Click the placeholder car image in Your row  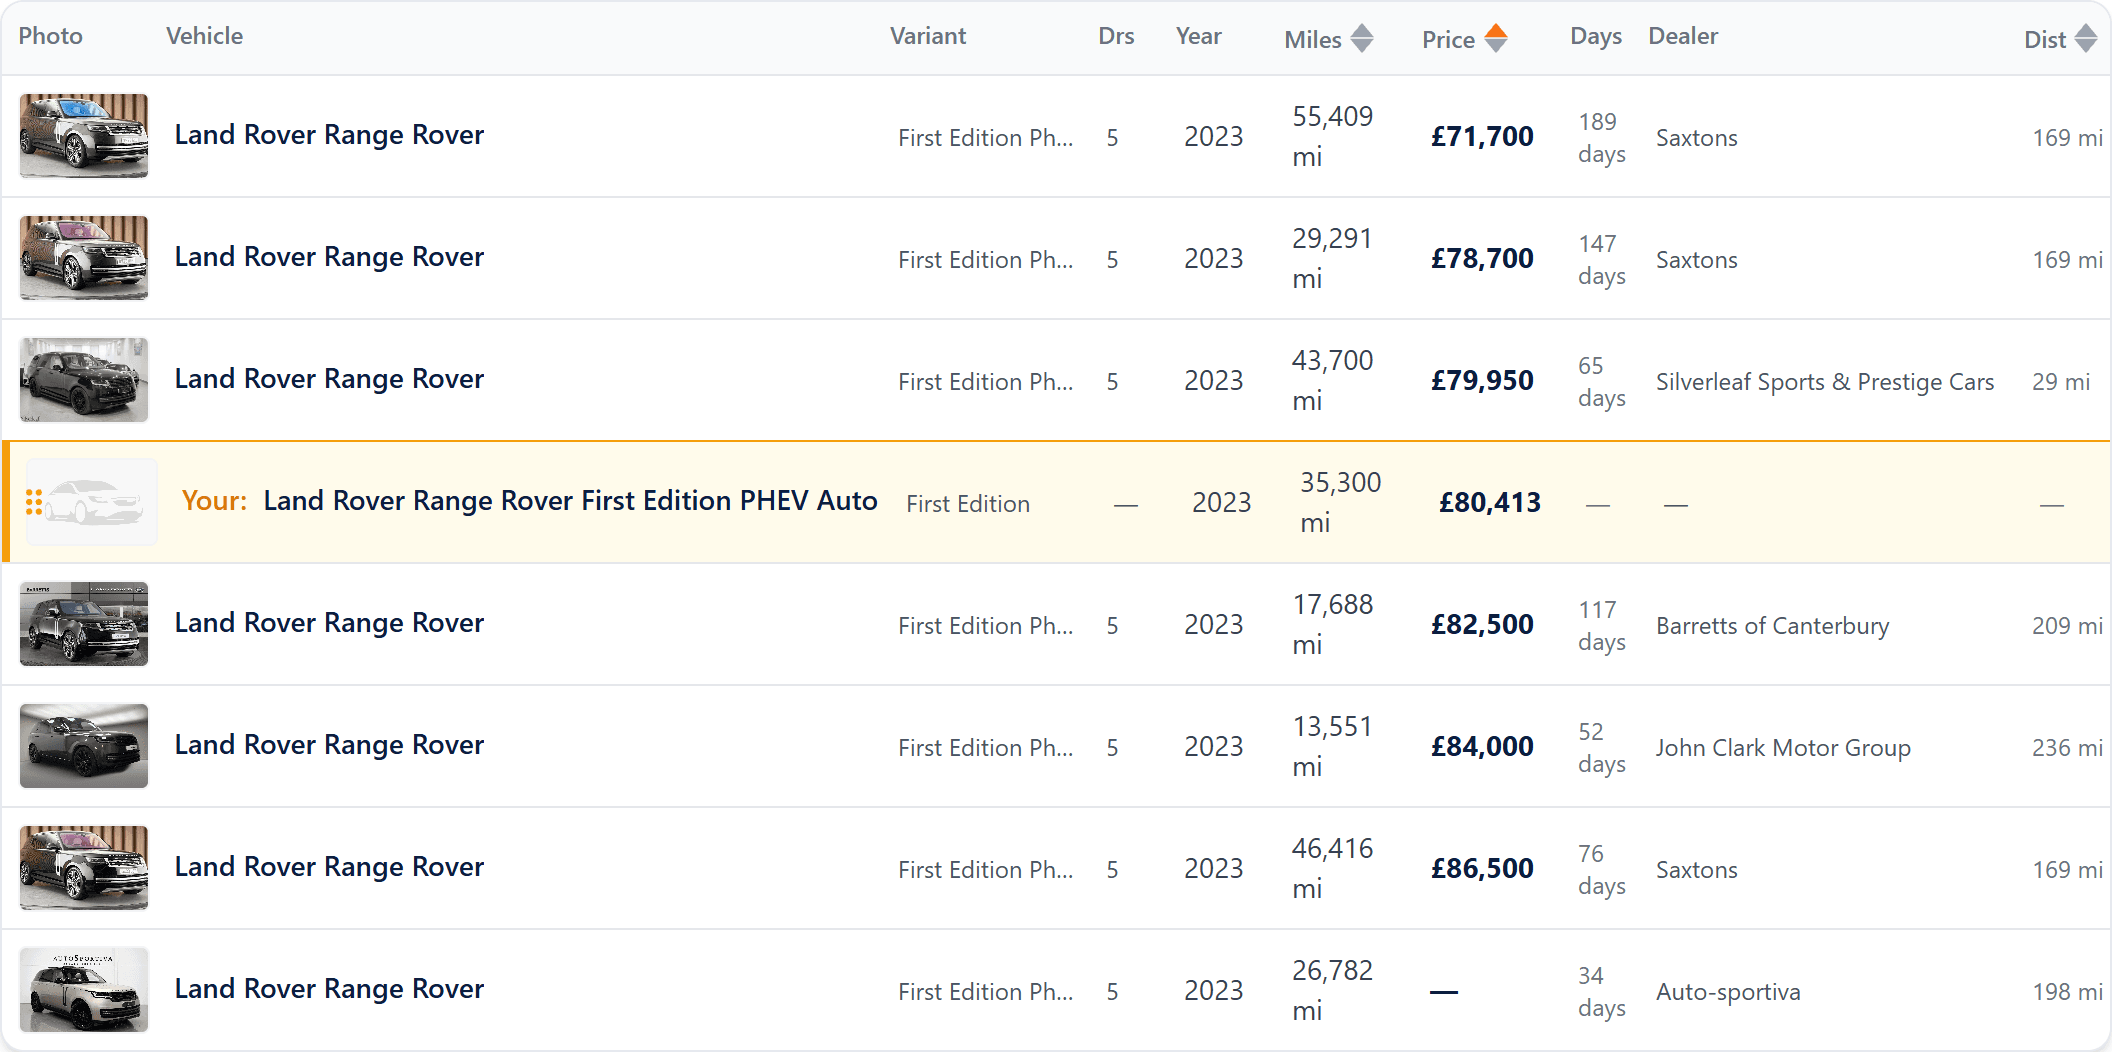[x=92, y=502]
